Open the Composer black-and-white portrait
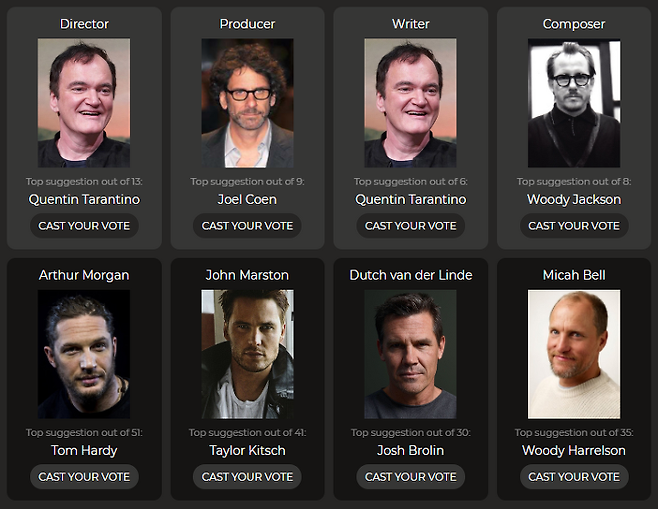This screenshot has height=509, width=658. [x=574, y=103]
